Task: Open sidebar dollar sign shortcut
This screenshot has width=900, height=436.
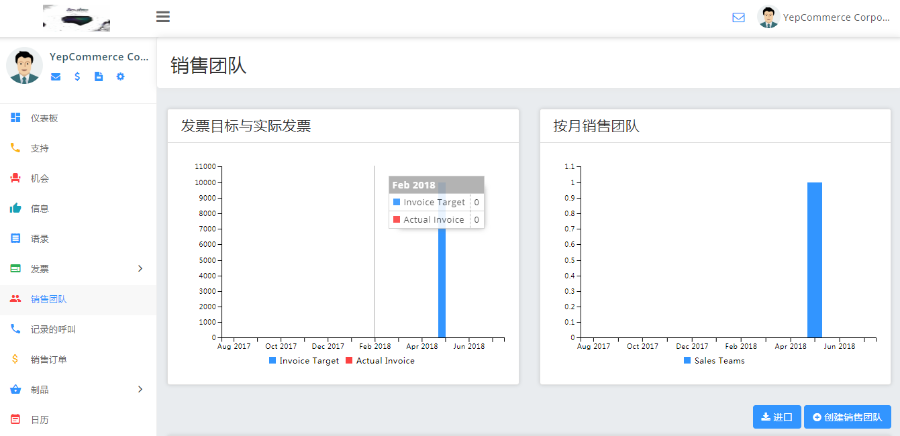Action: [x=77, y=76]
